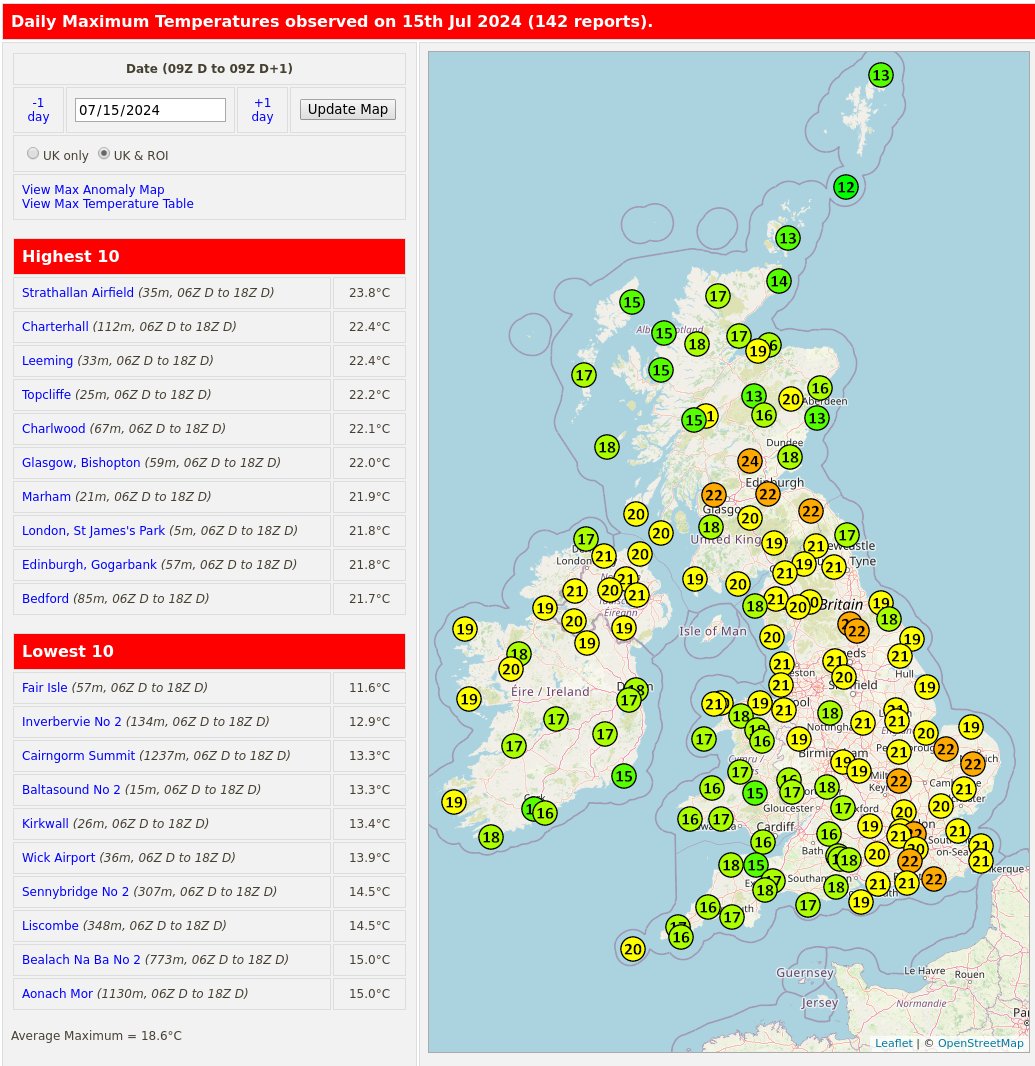Click the 18 marker at Ireland's southern tip
This screenshot has height=1066, width=1035.
coord(491,837)
